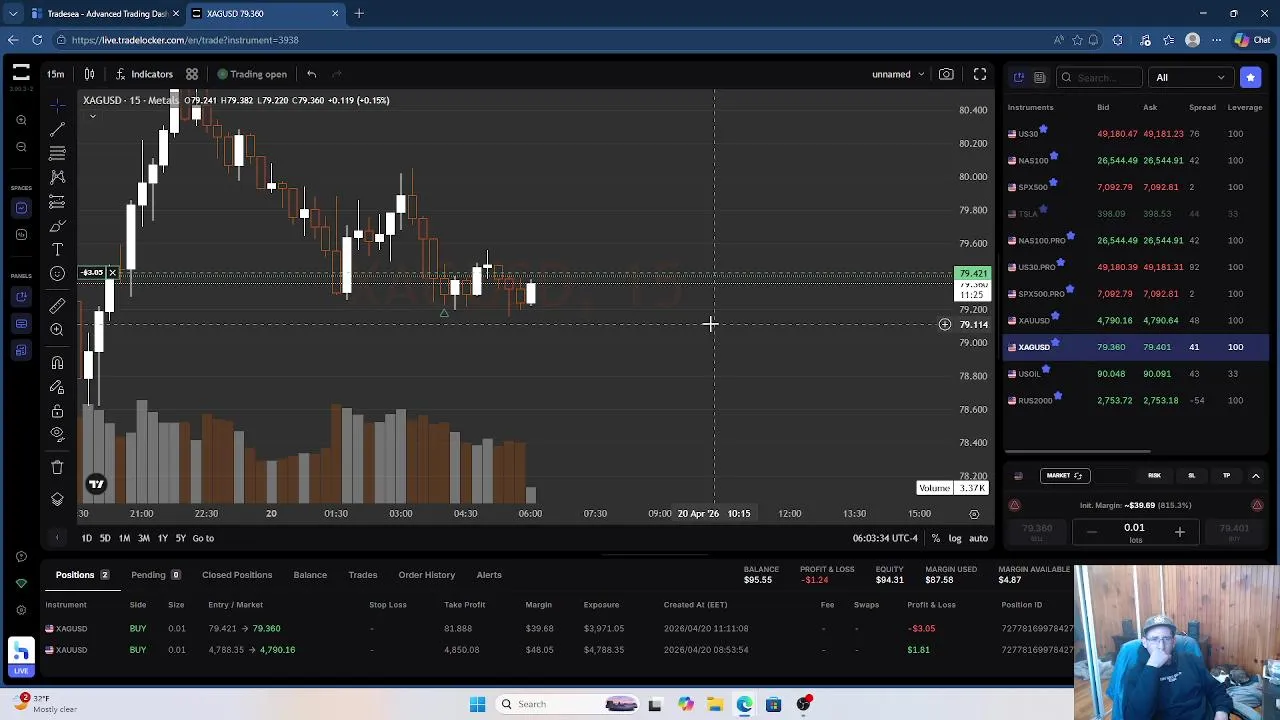This screenshot has width=1280, height=720.
Task: Click the instrument Search field
Action: (1100, 77)
